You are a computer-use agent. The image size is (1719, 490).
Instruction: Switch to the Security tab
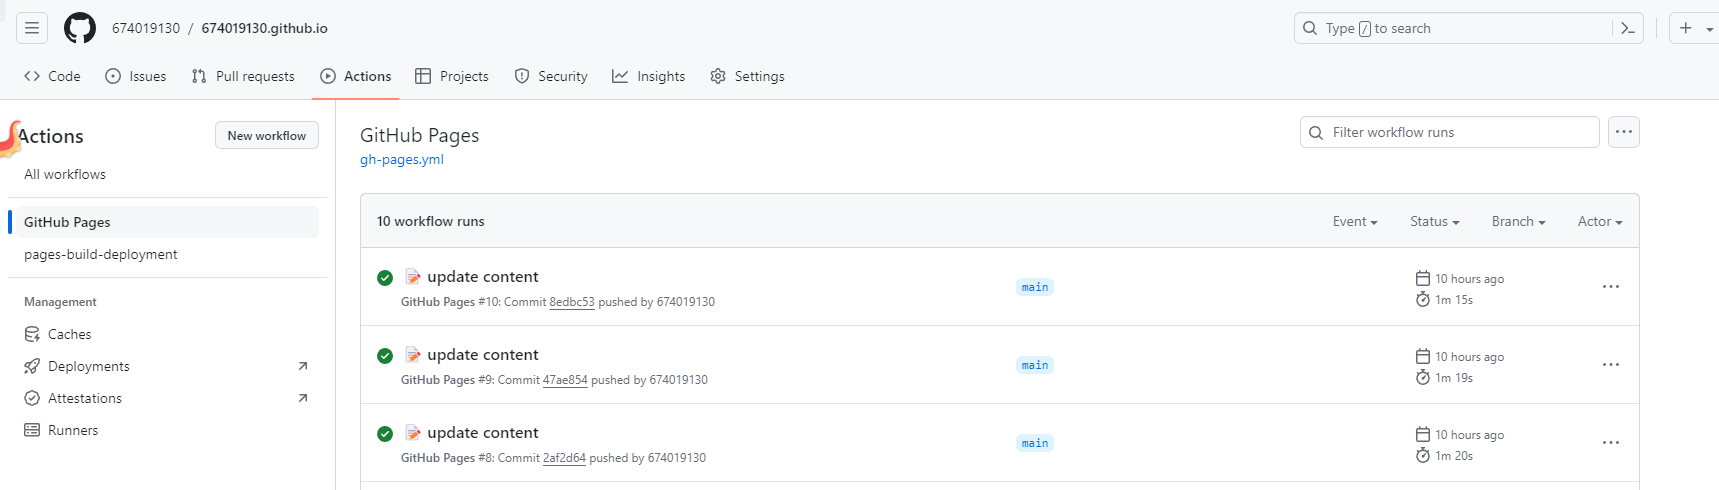click(551, 76)
